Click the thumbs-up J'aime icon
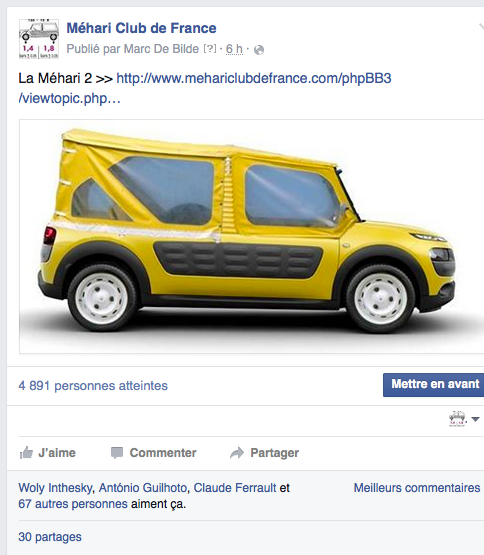 tap(26, 452)
